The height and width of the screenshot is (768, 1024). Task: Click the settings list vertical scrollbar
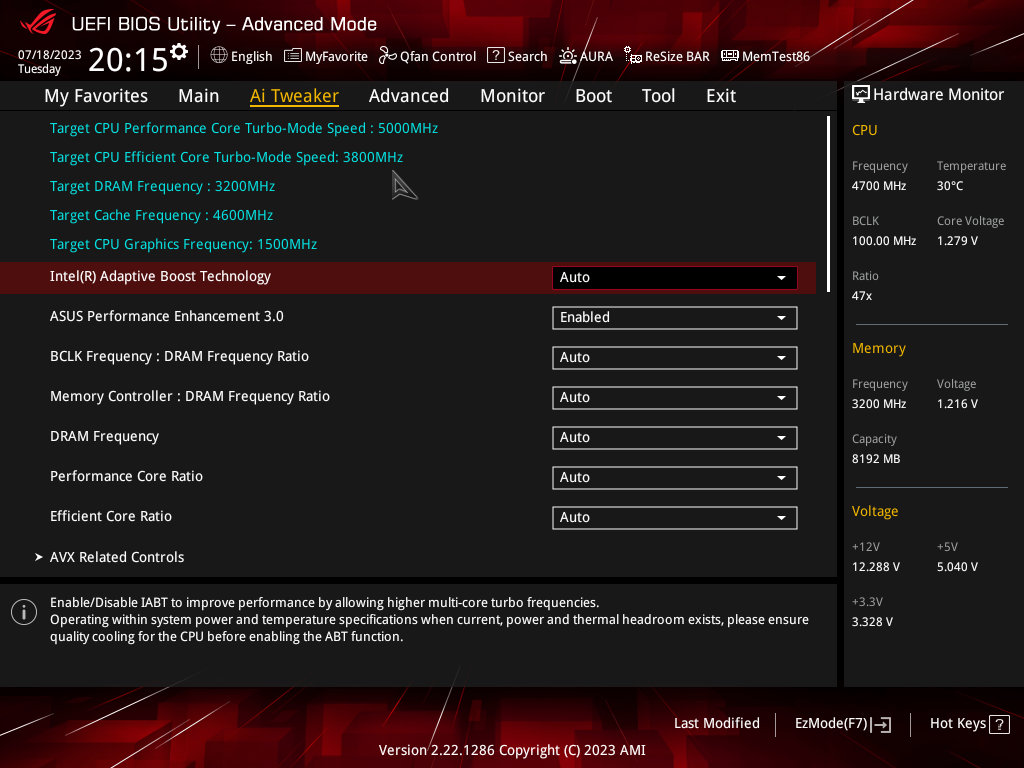pos(828,204)
